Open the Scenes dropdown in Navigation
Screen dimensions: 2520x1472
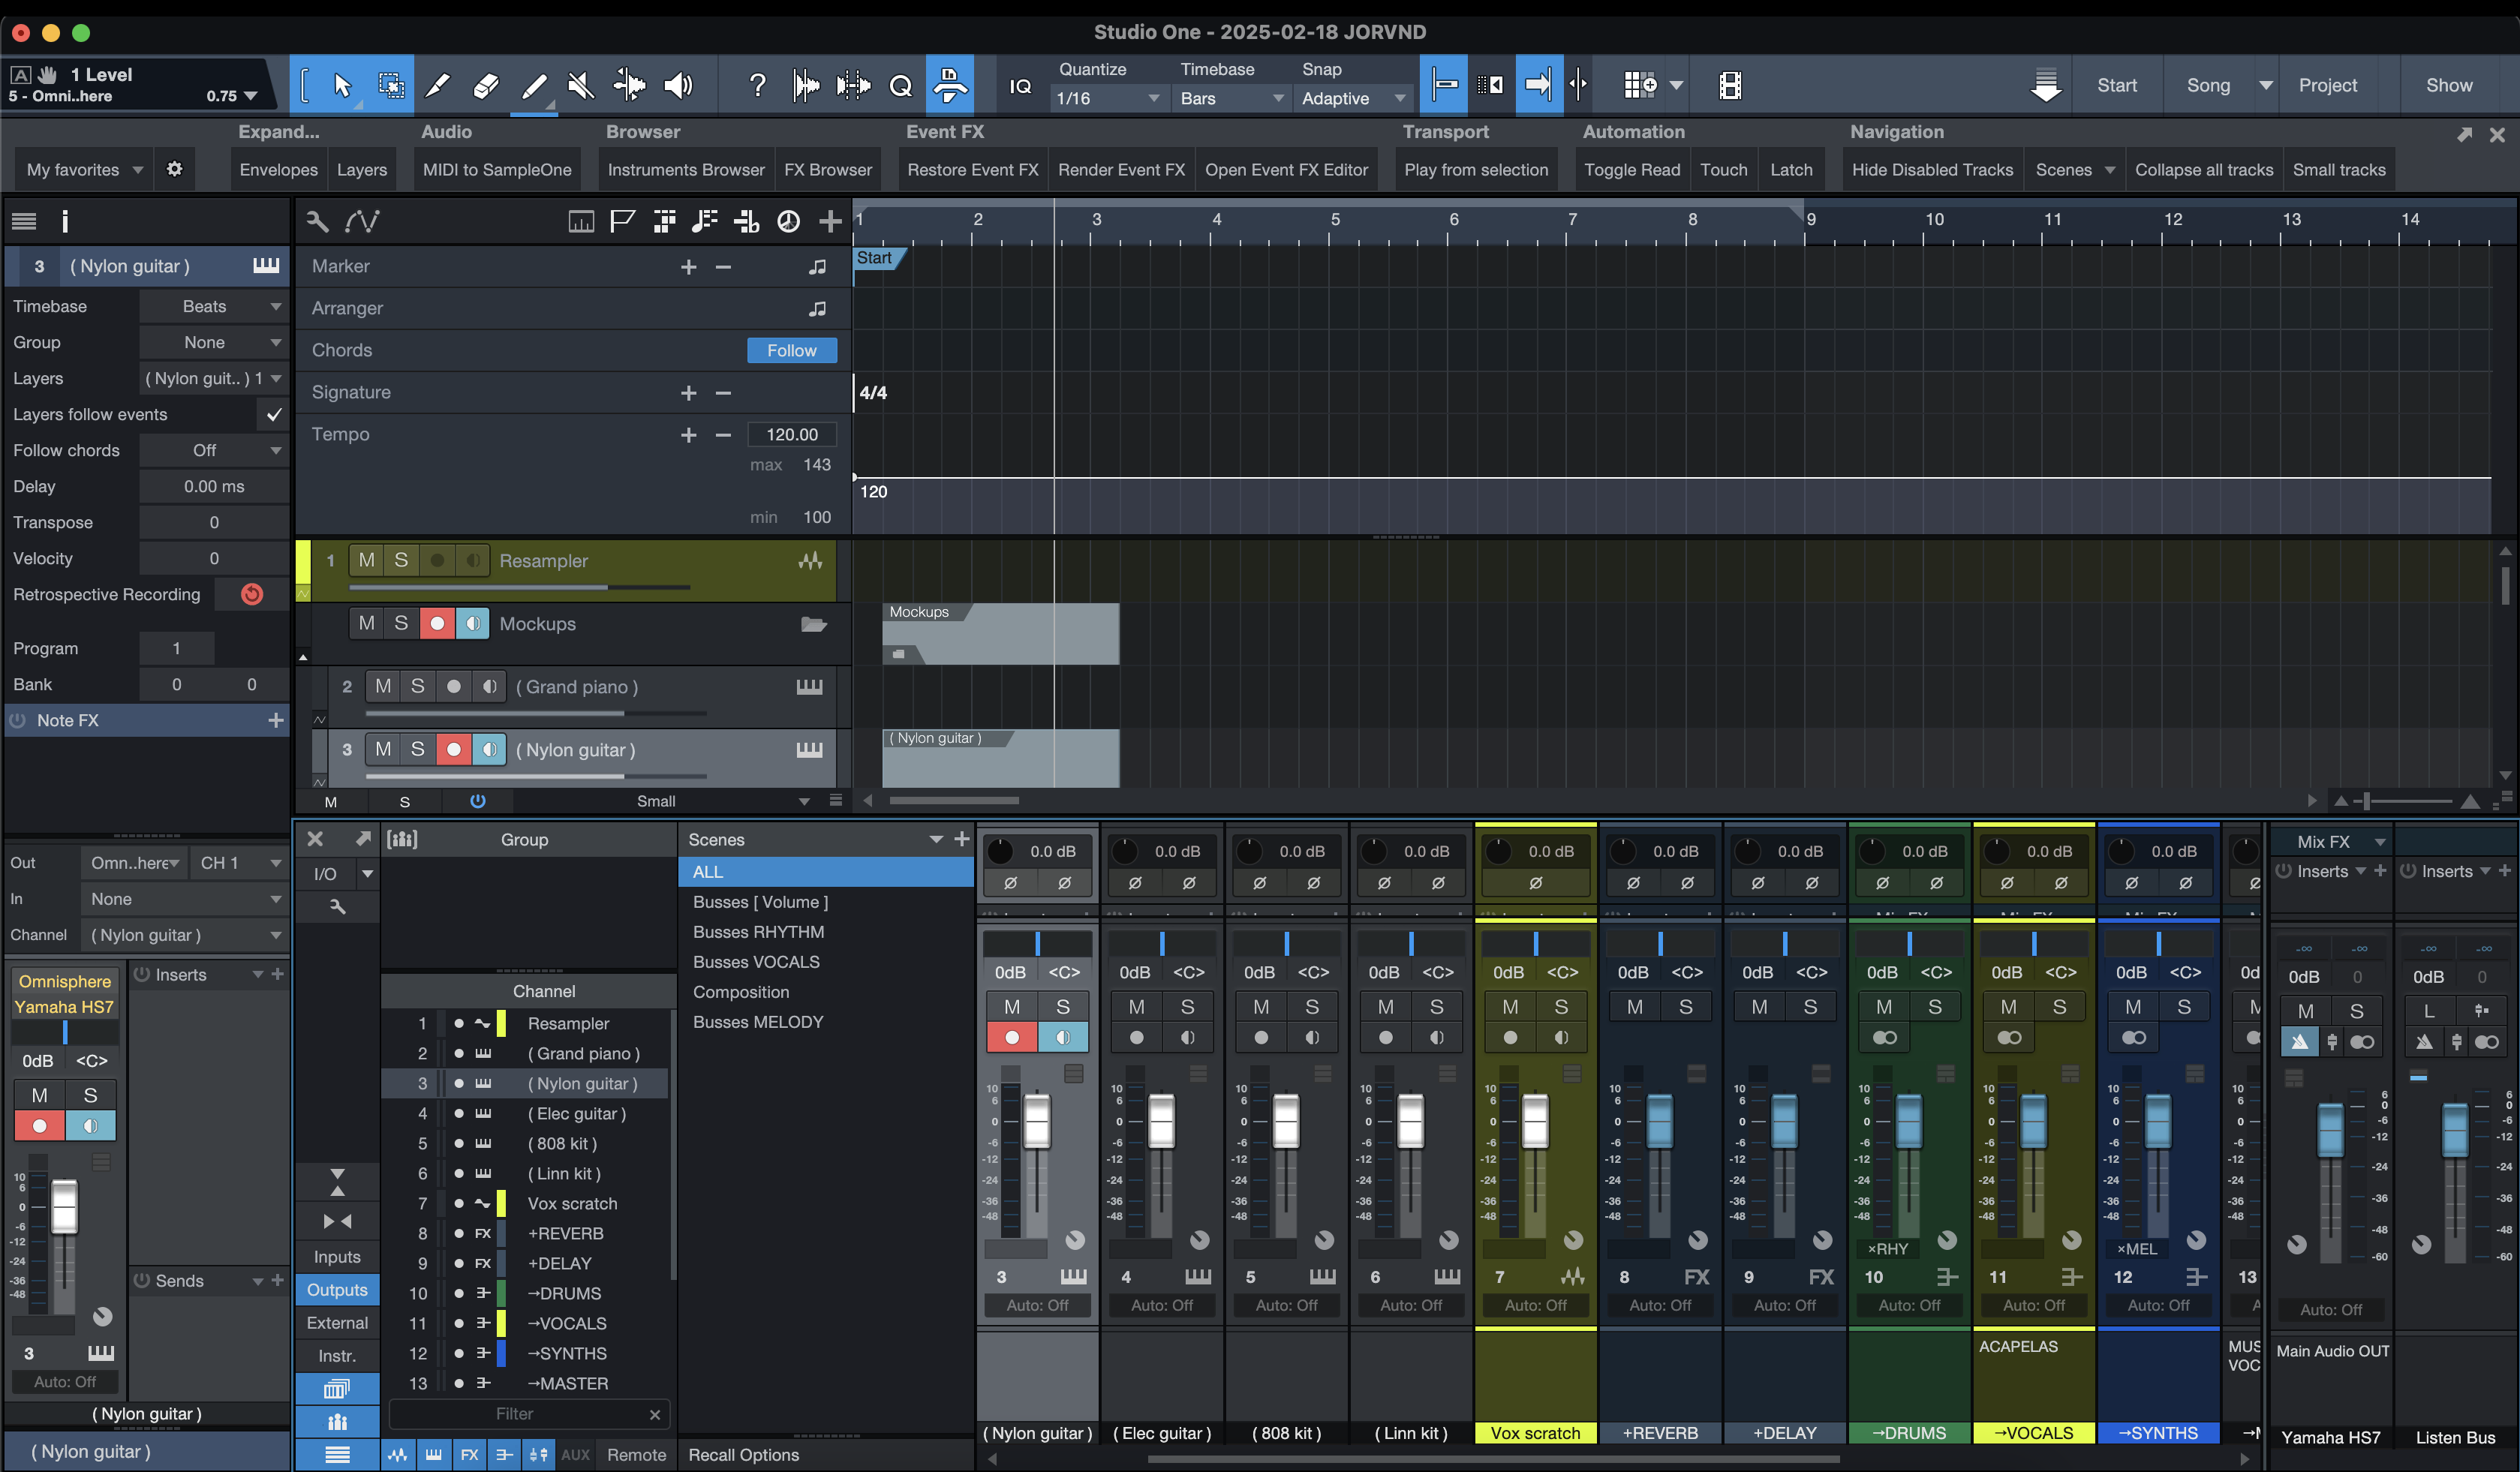click(x=2074, y=169)
